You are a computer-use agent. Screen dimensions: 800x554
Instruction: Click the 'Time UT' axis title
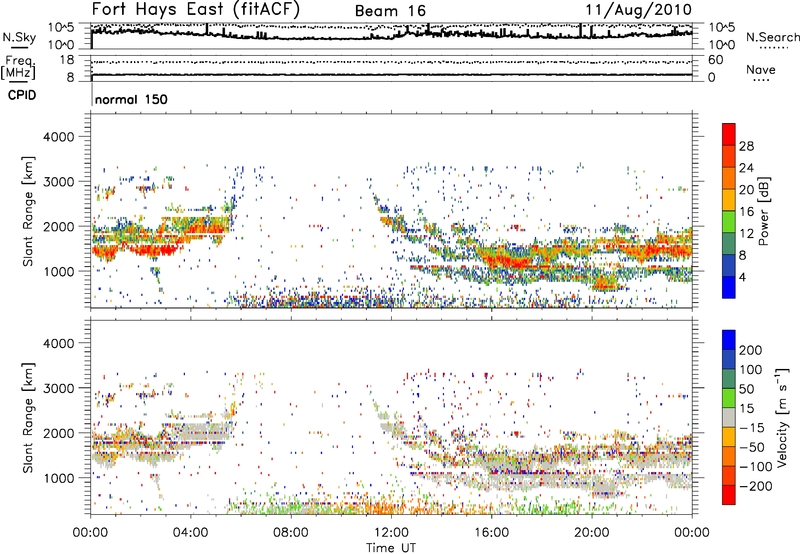point(391,548)
